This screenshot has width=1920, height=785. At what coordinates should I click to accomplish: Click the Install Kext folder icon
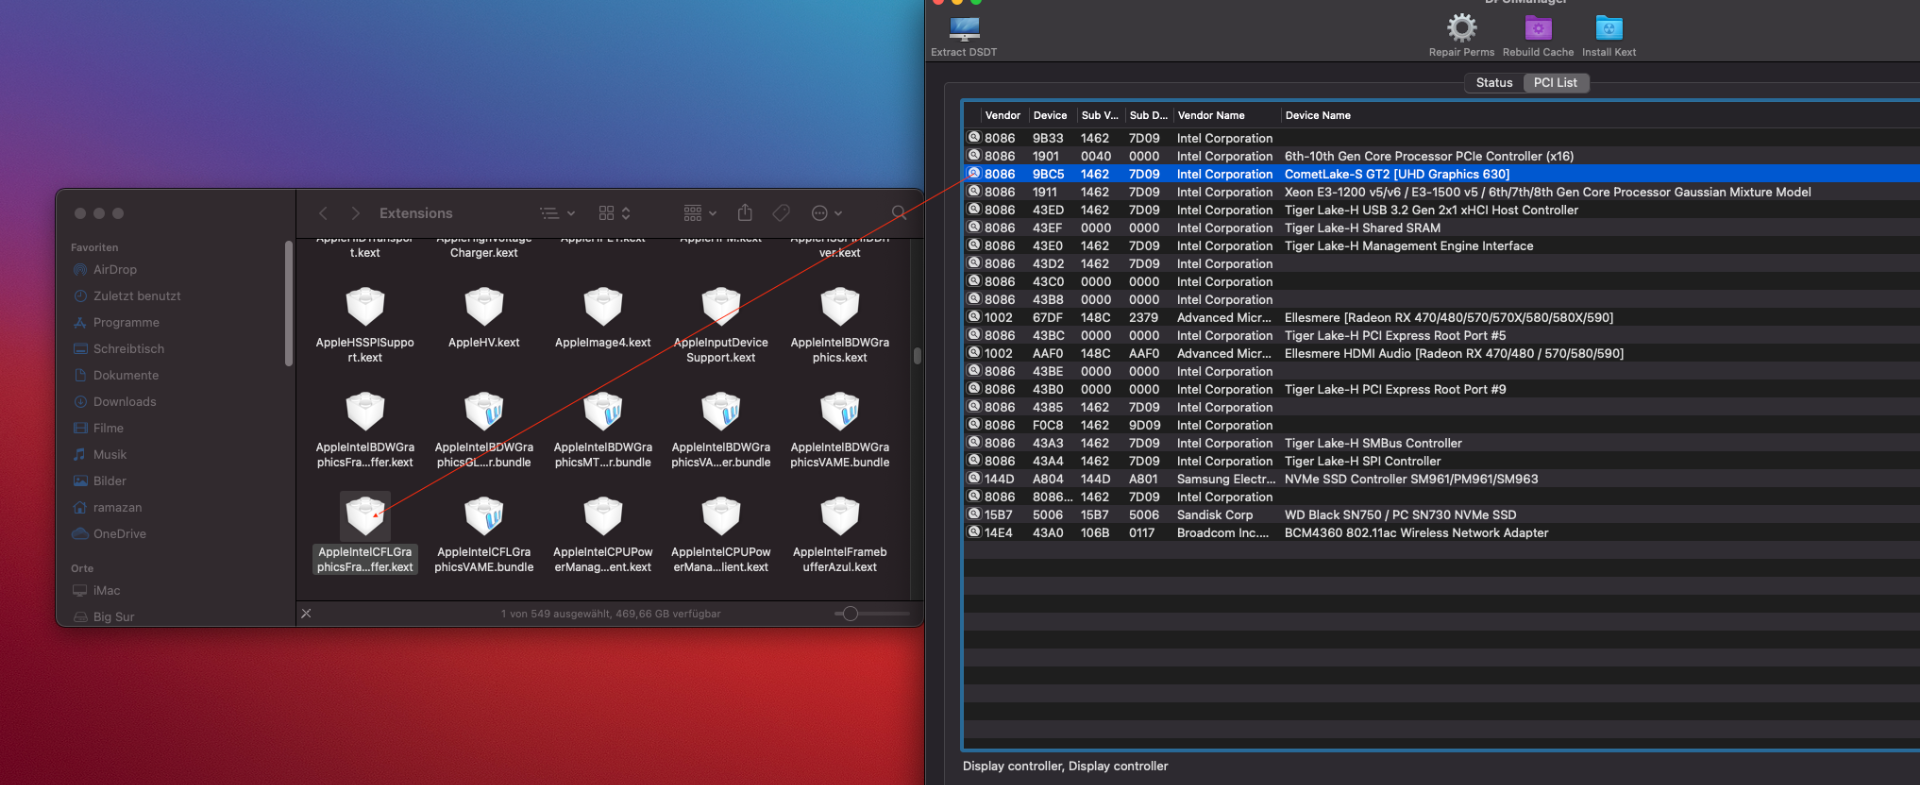click(x=1608, y=28)
